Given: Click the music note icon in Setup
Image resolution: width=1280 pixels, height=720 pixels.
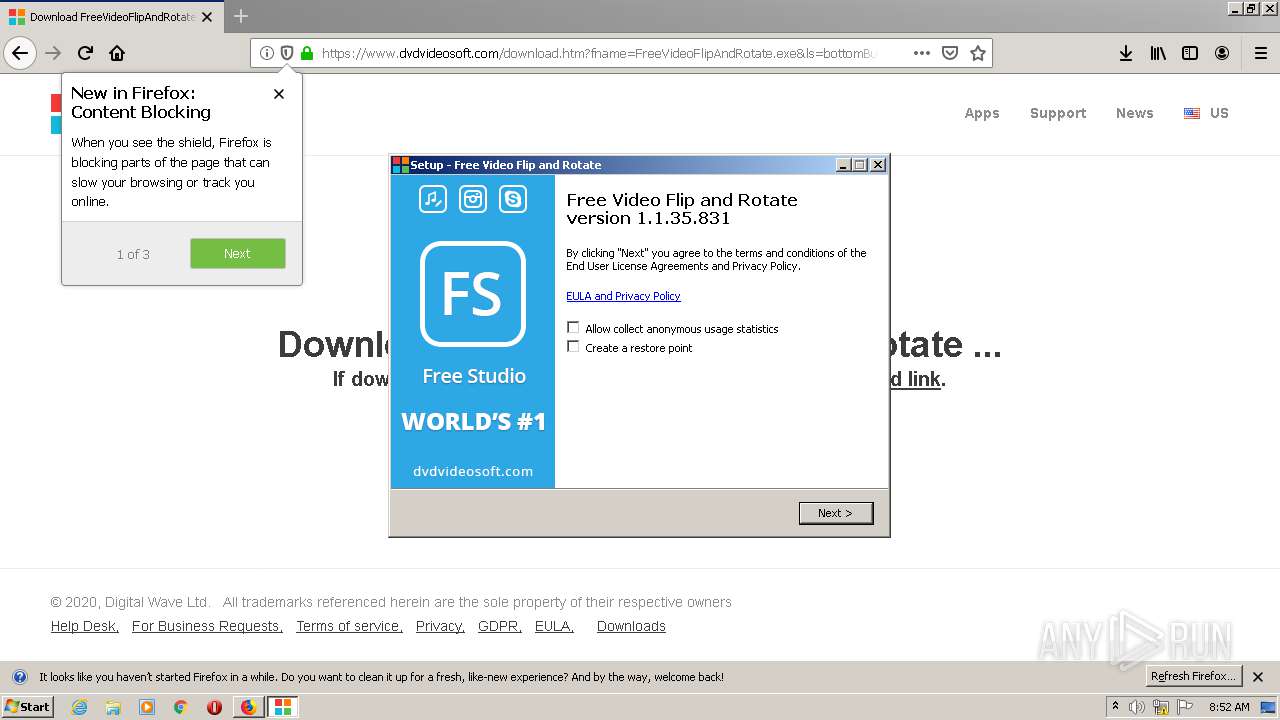Looking at the screenshot, I should coord(433,199).
